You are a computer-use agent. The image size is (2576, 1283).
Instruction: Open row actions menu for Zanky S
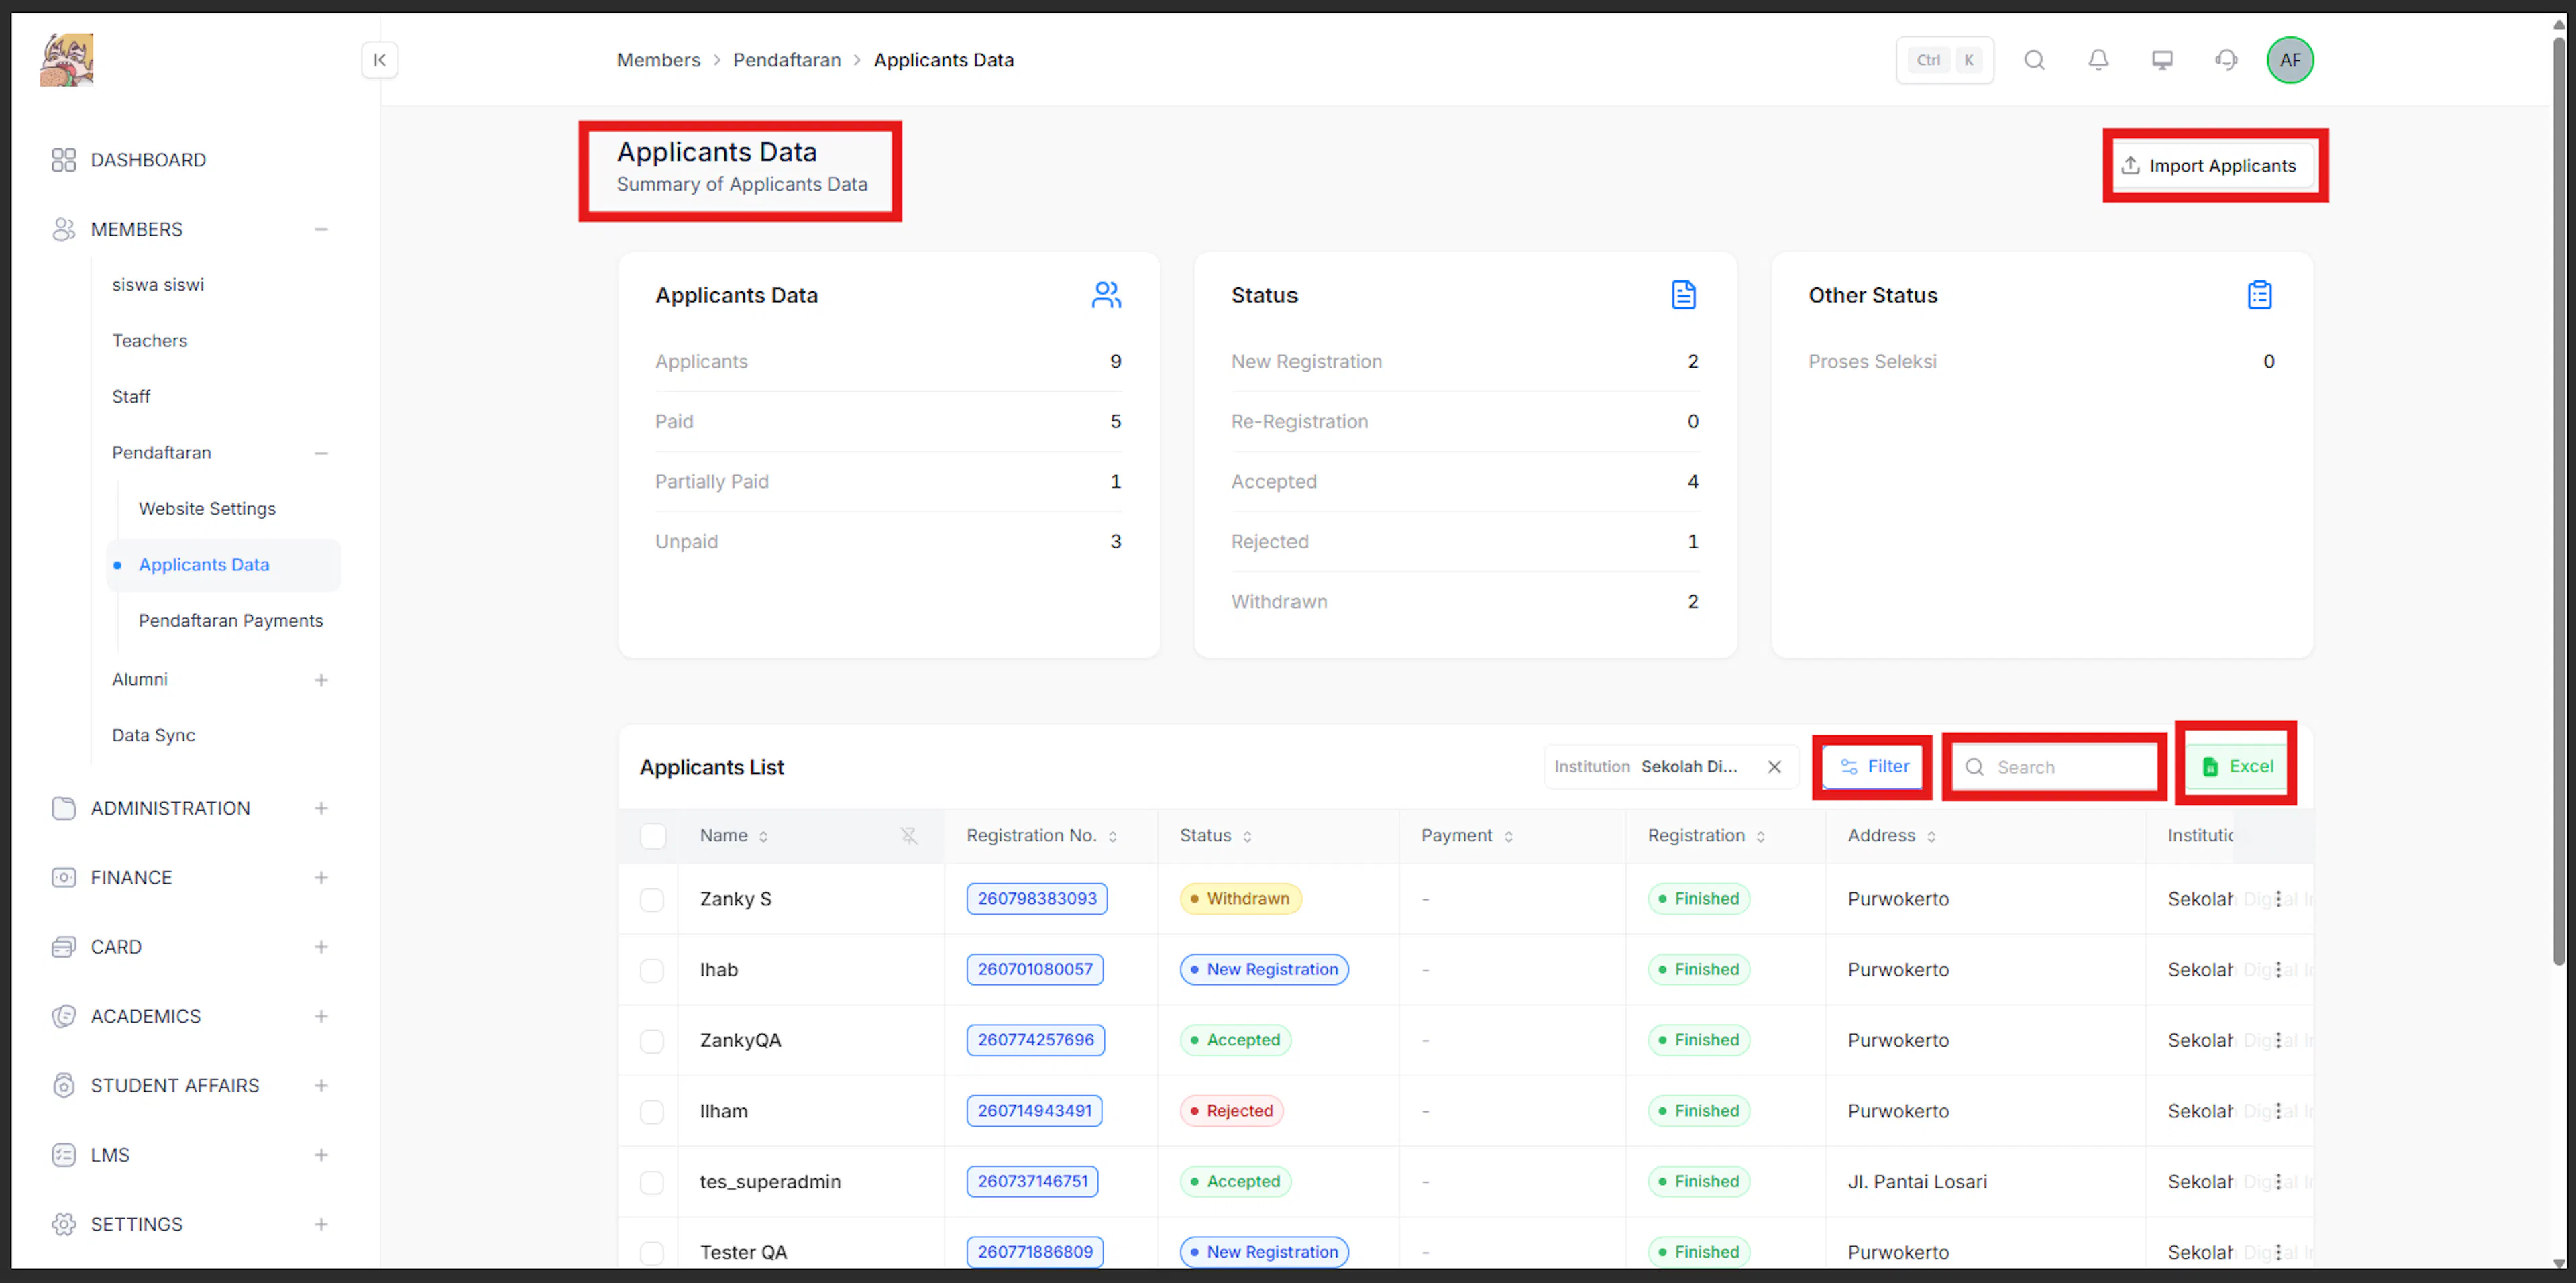2278,898
